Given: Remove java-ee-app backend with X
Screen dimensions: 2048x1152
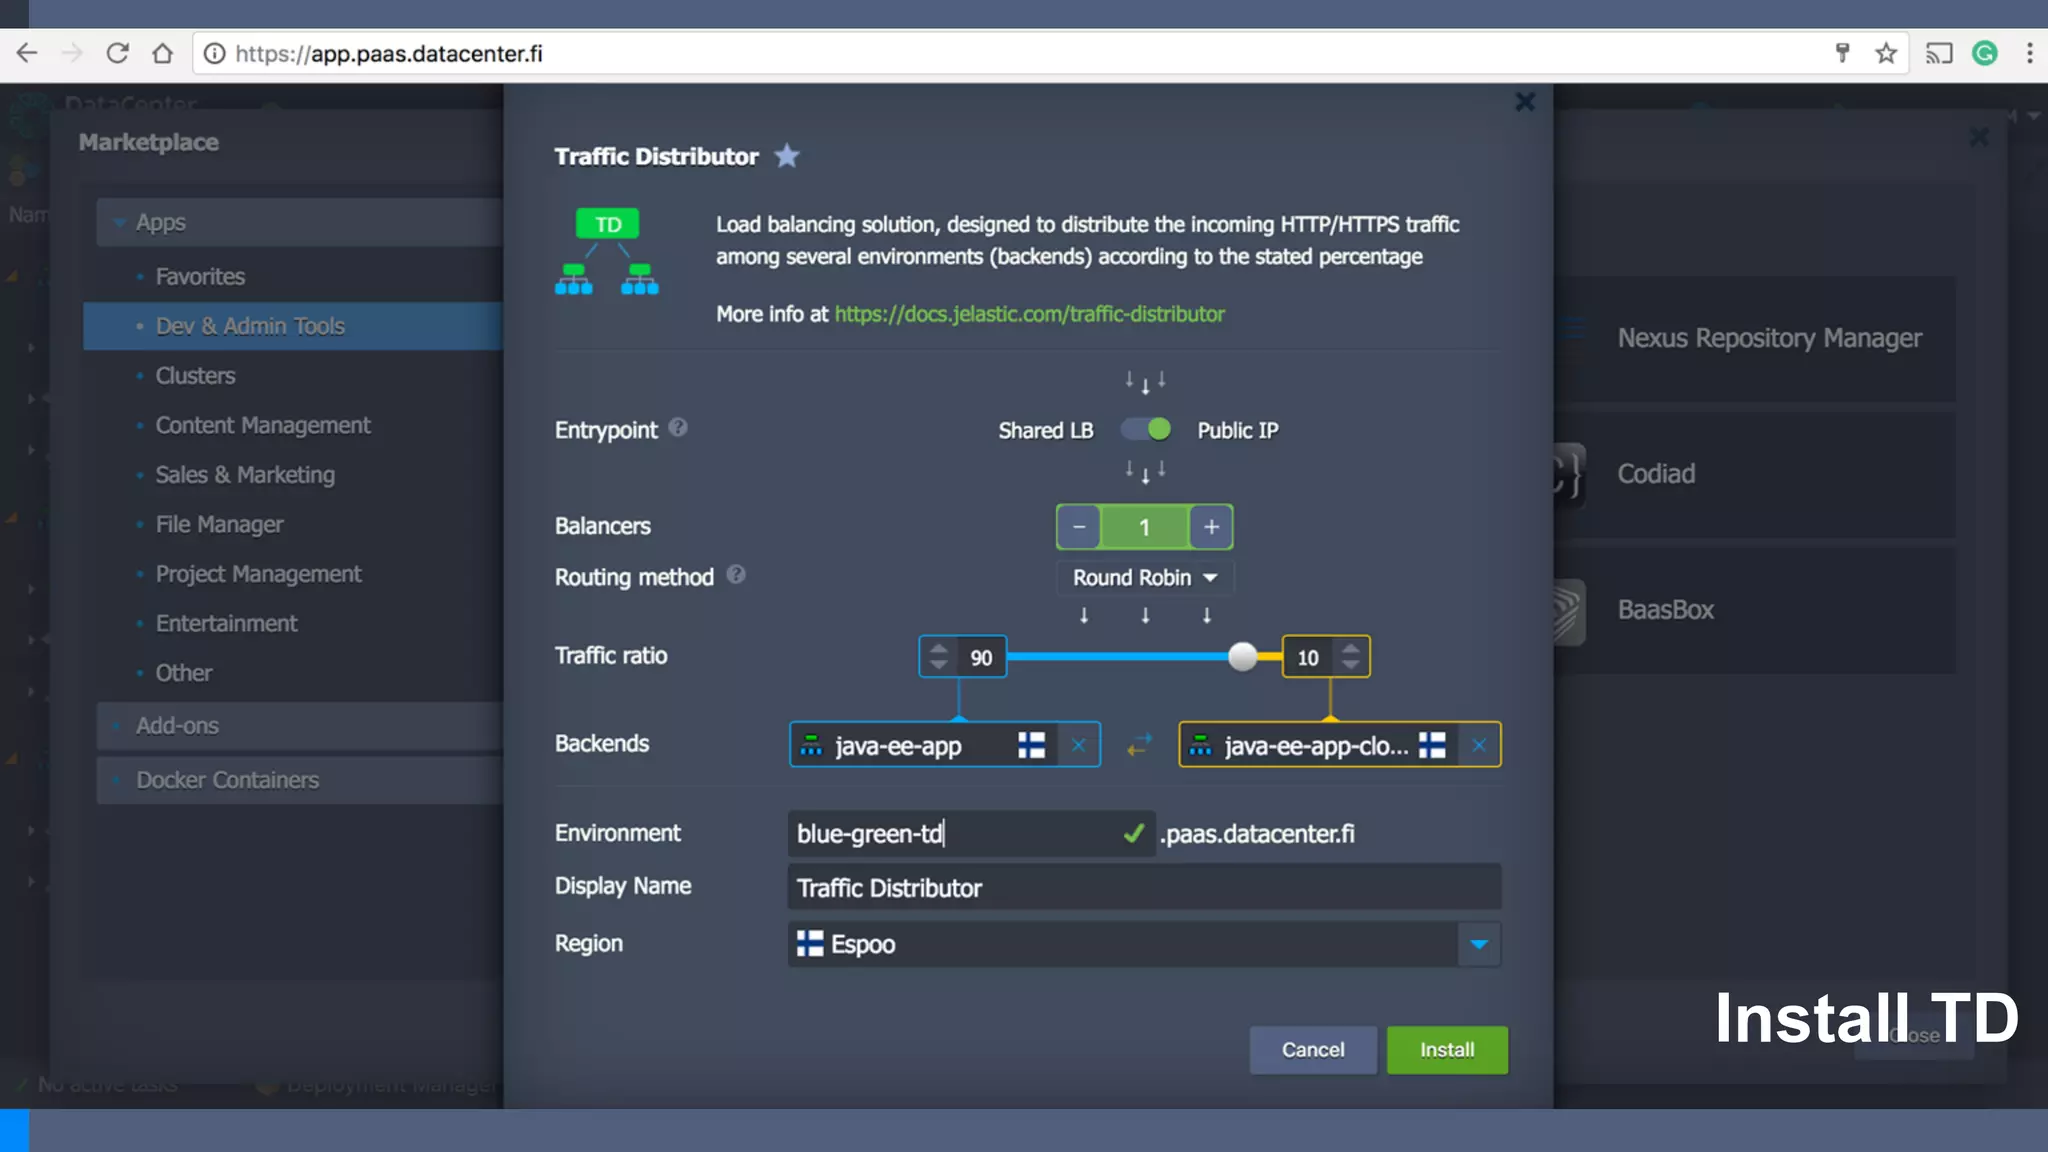Looking at the screenshot, I should coord(1078,745).
